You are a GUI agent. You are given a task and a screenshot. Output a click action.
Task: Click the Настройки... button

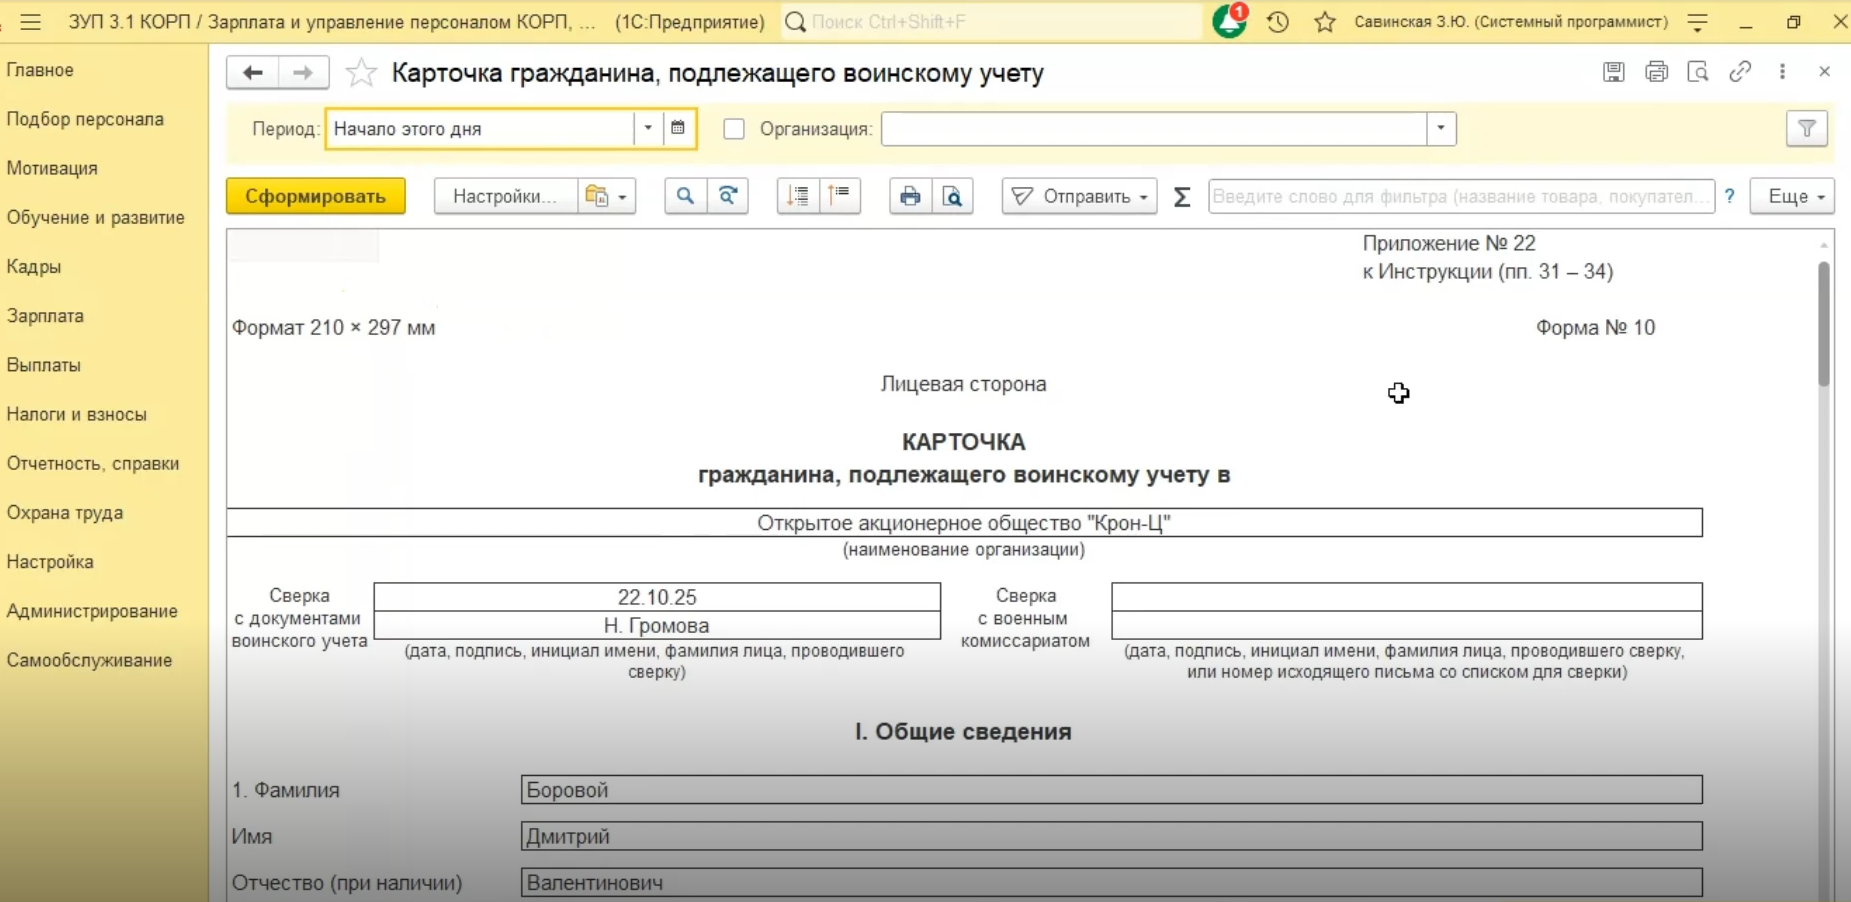pyautogui.click(x=504, y=196)
